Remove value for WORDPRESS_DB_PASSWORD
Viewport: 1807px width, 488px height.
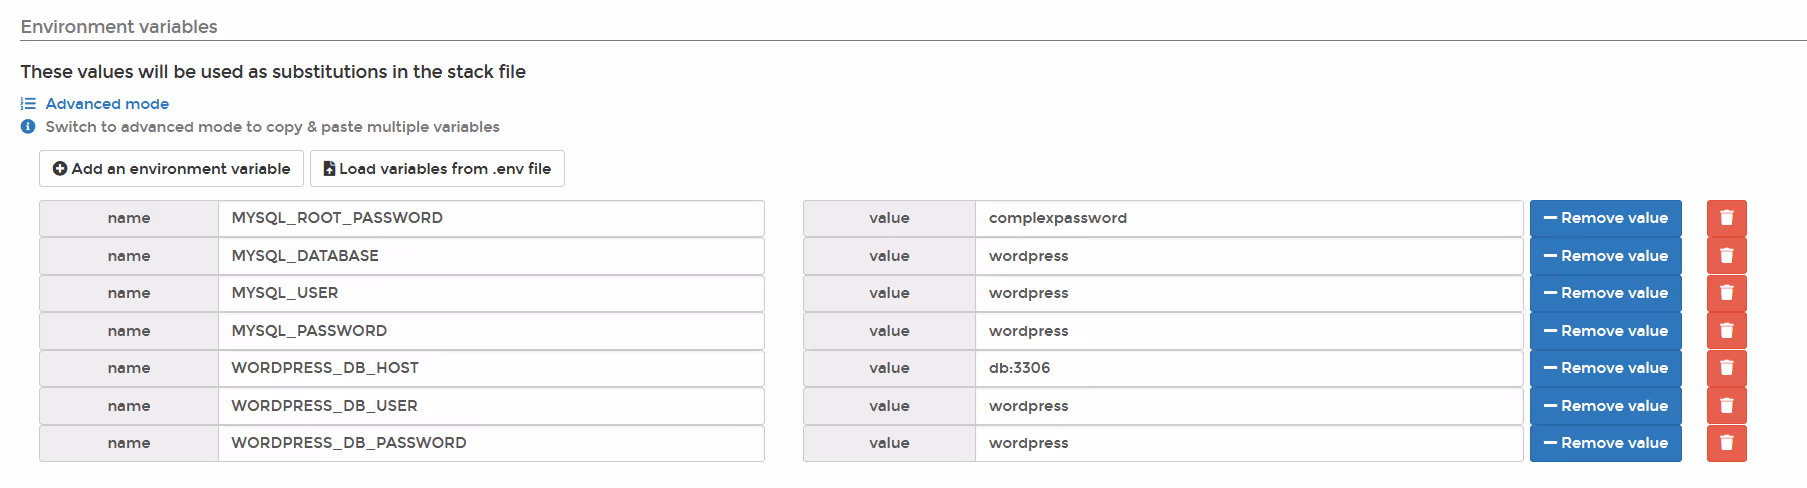click(x=1606, y=443)
